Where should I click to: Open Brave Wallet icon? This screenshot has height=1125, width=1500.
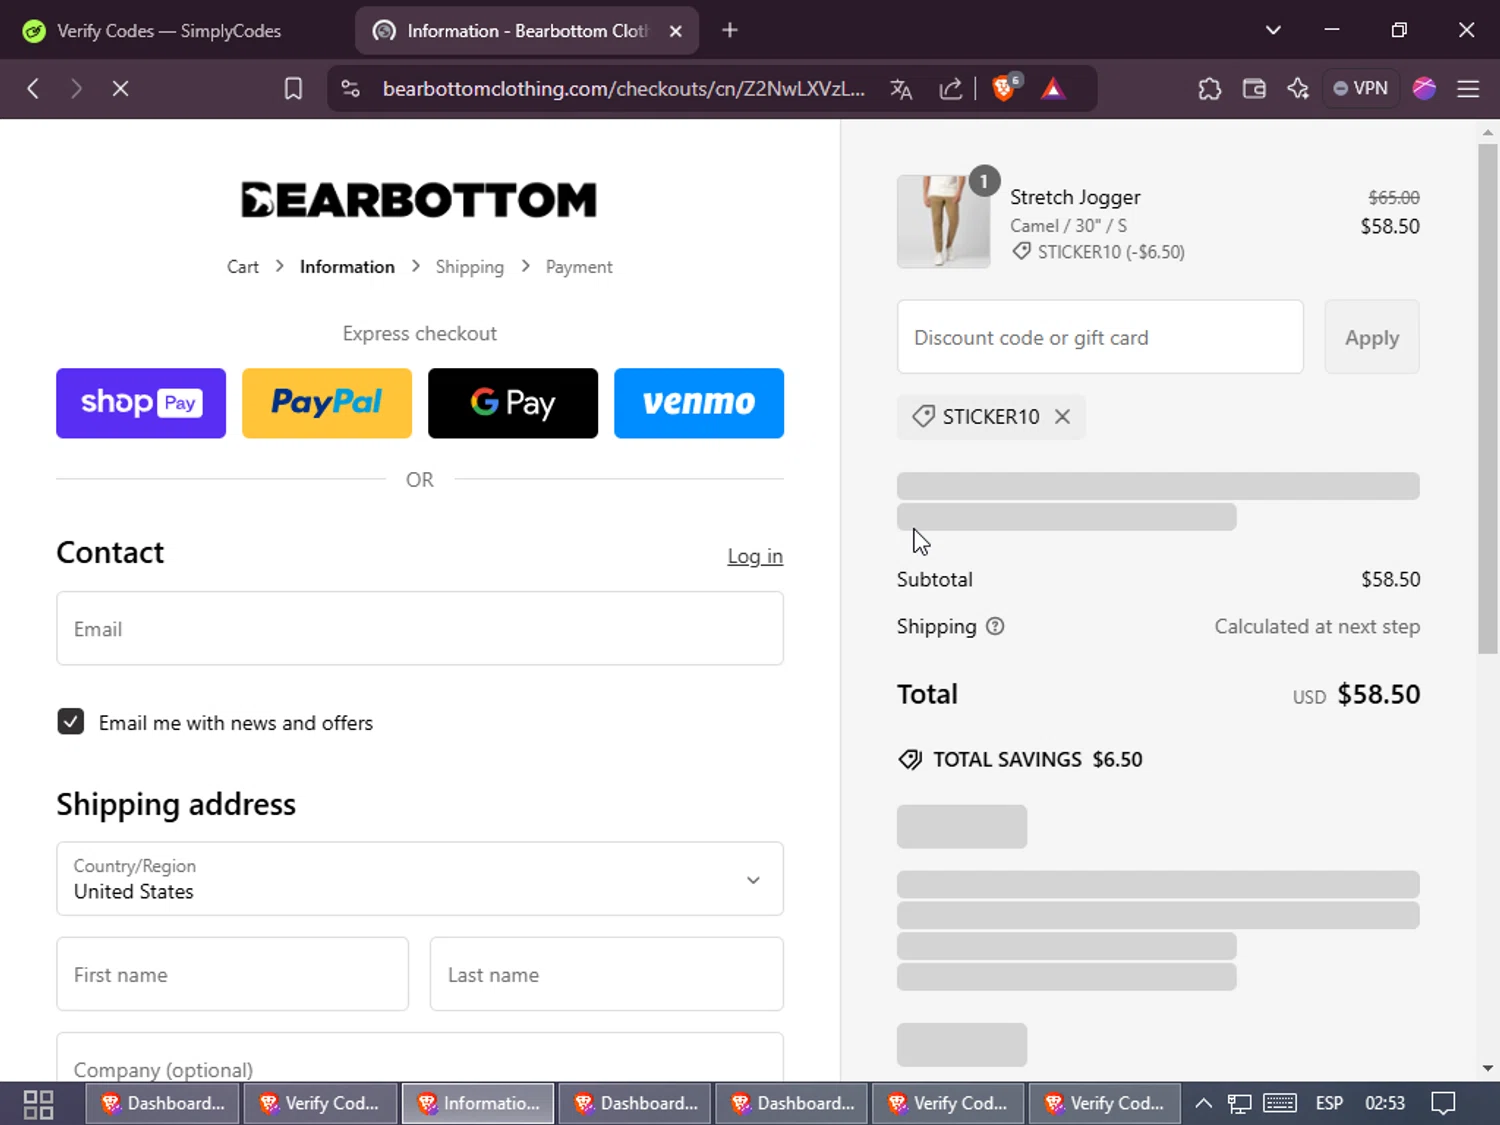[x=1254, y=89]
